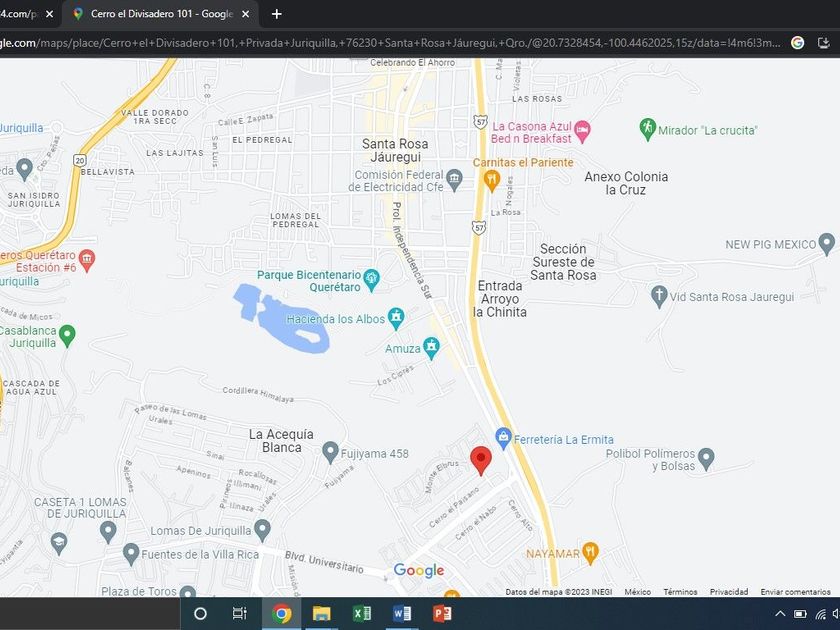Click the Sección Sureste de Santa Rosa label
The width and height of the screenshot is (840, 630).
pos(563,262)
